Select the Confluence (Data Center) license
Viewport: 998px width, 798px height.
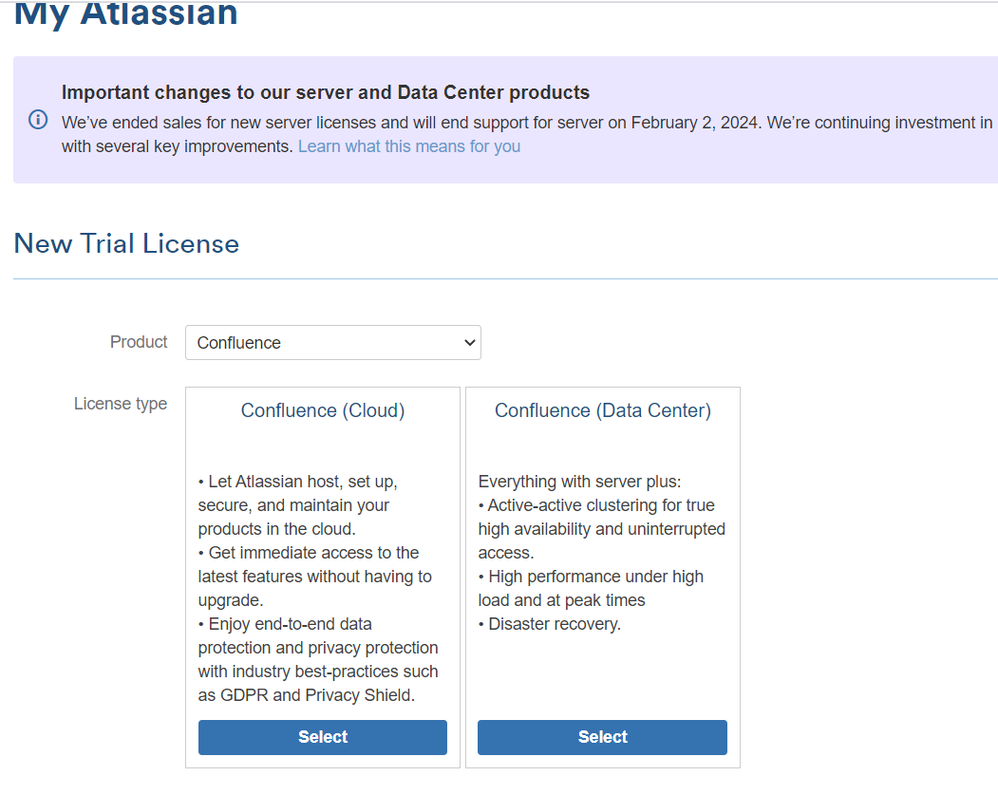pyautogui.click(x=602, y=737)
